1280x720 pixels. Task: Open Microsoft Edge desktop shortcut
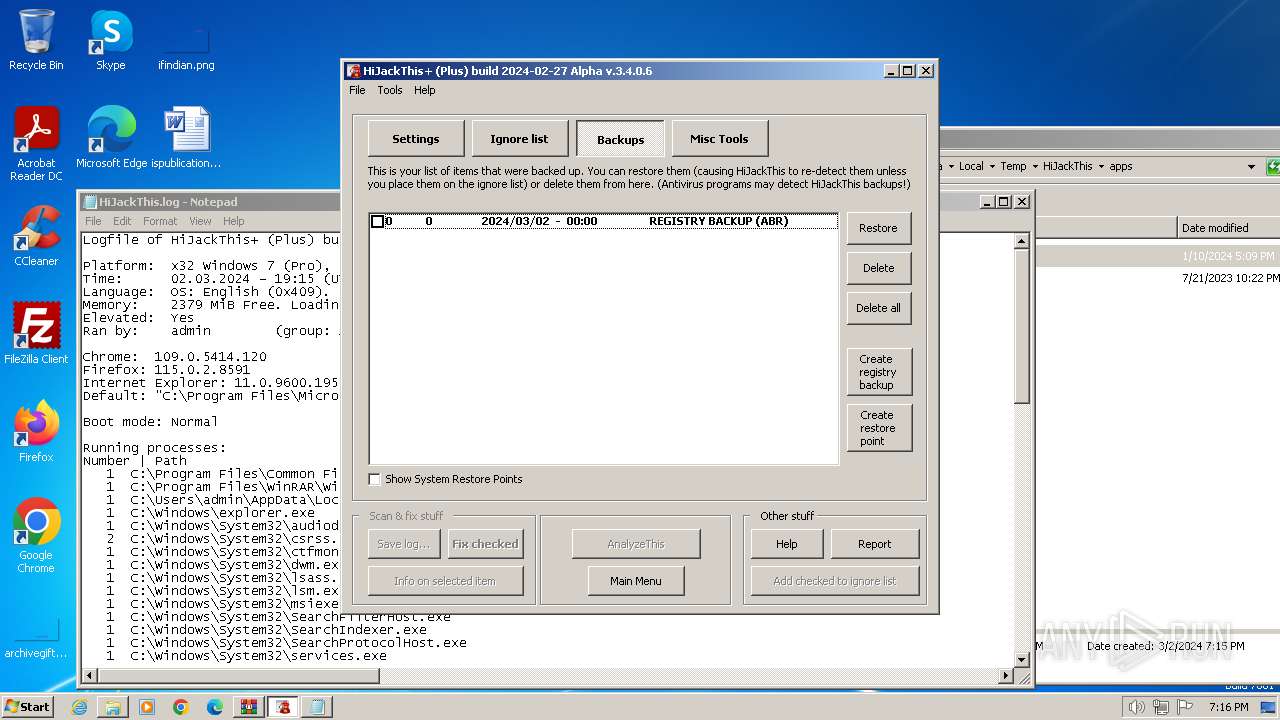click(x=111, y=138)
